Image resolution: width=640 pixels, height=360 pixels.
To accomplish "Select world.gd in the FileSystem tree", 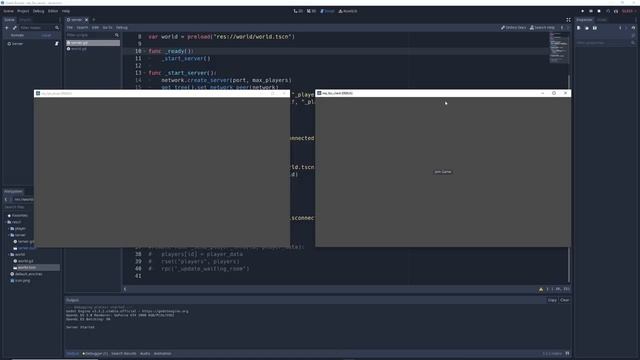I will click(x=25, y=261).
